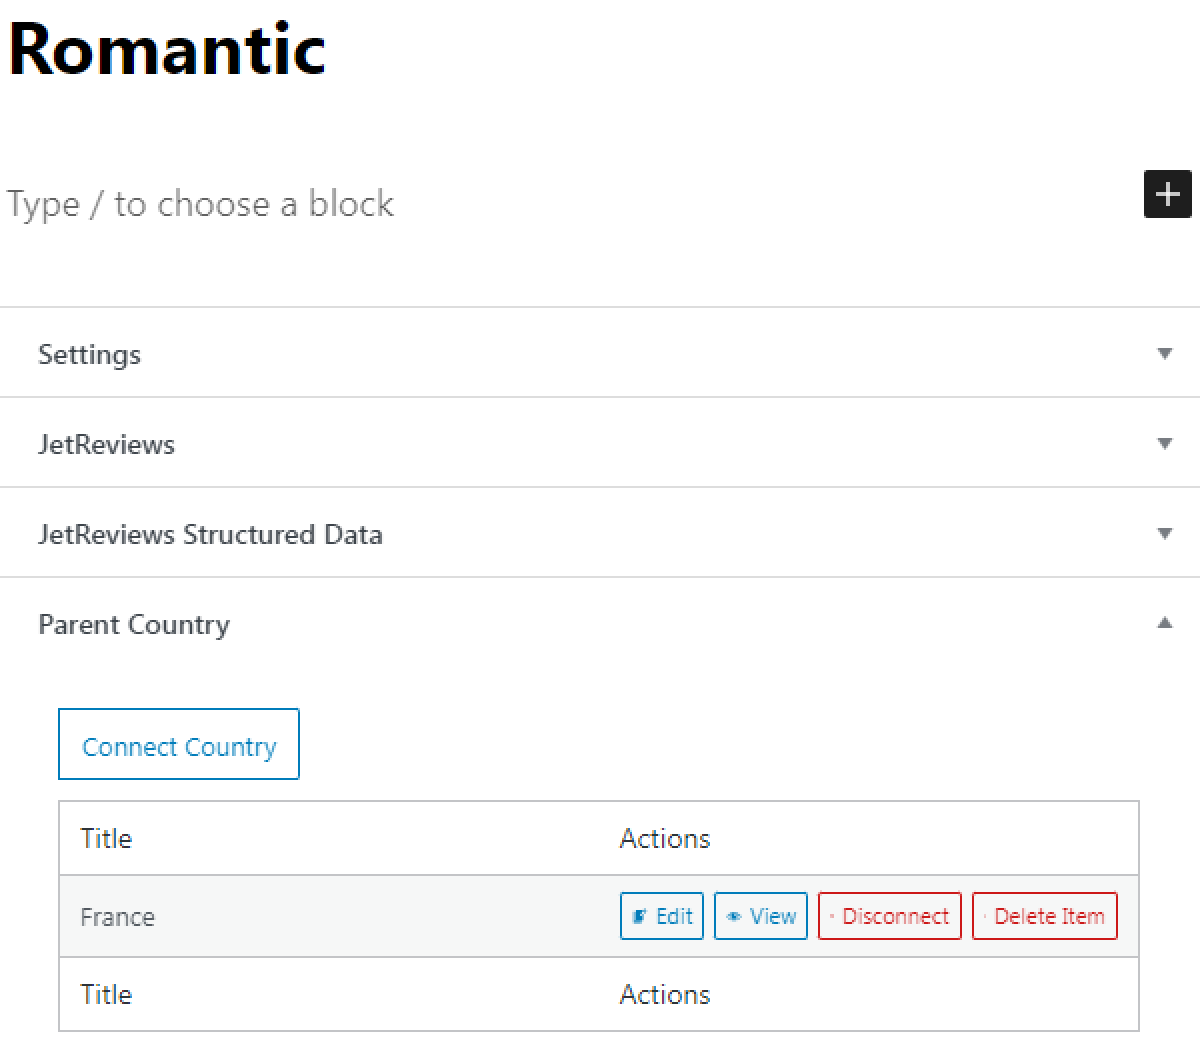The width and height of the screenshot is (1200, 1060).
Task: Click Disconnect to unlink France
Action: [x=889, y=915]
